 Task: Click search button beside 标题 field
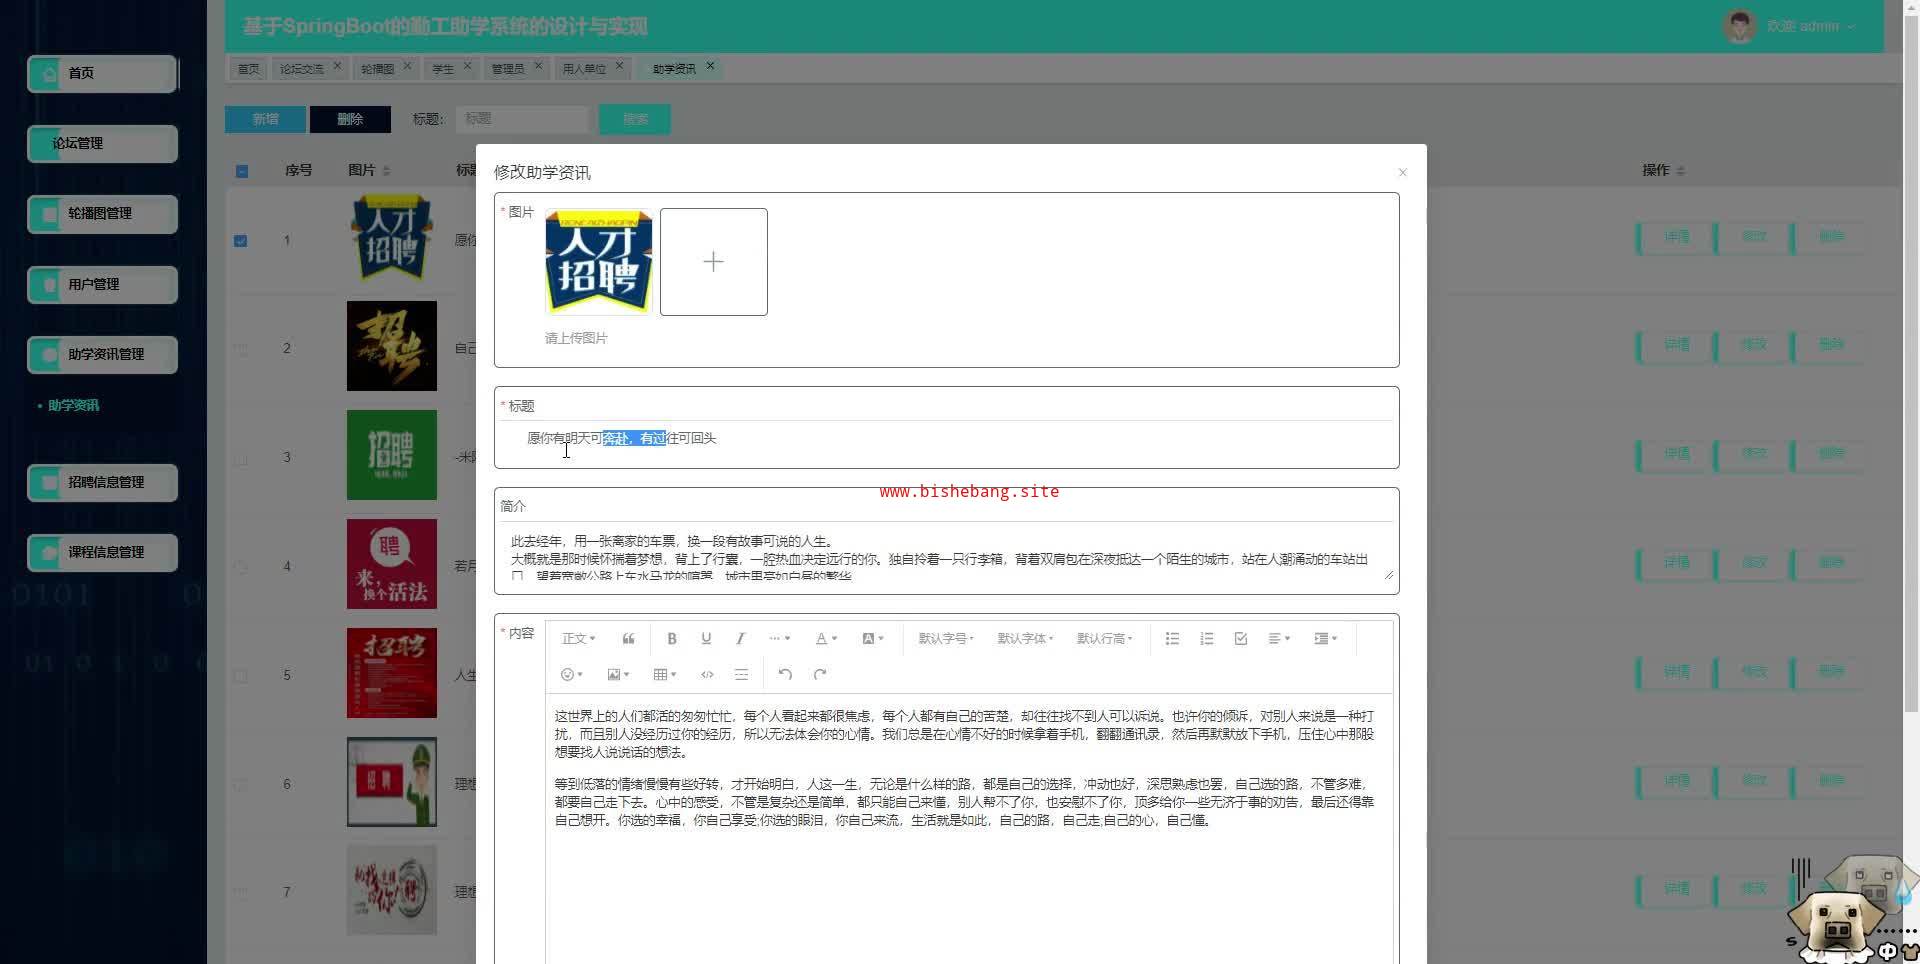(x=635, y=119)
